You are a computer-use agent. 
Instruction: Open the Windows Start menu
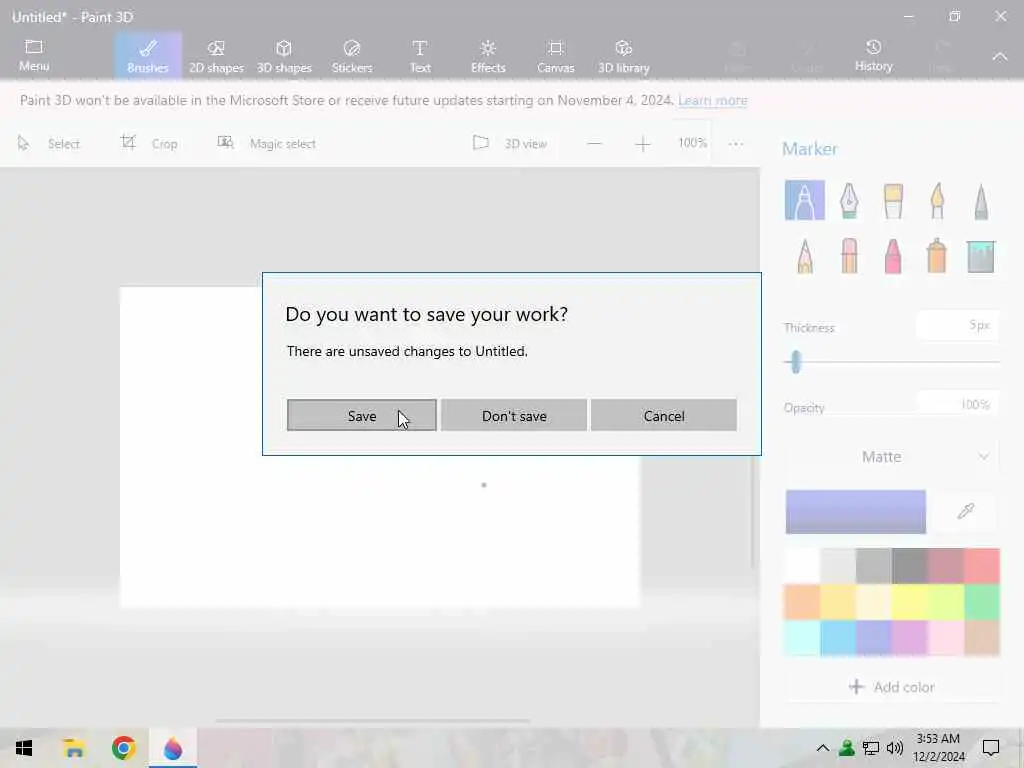coord(24,748)
